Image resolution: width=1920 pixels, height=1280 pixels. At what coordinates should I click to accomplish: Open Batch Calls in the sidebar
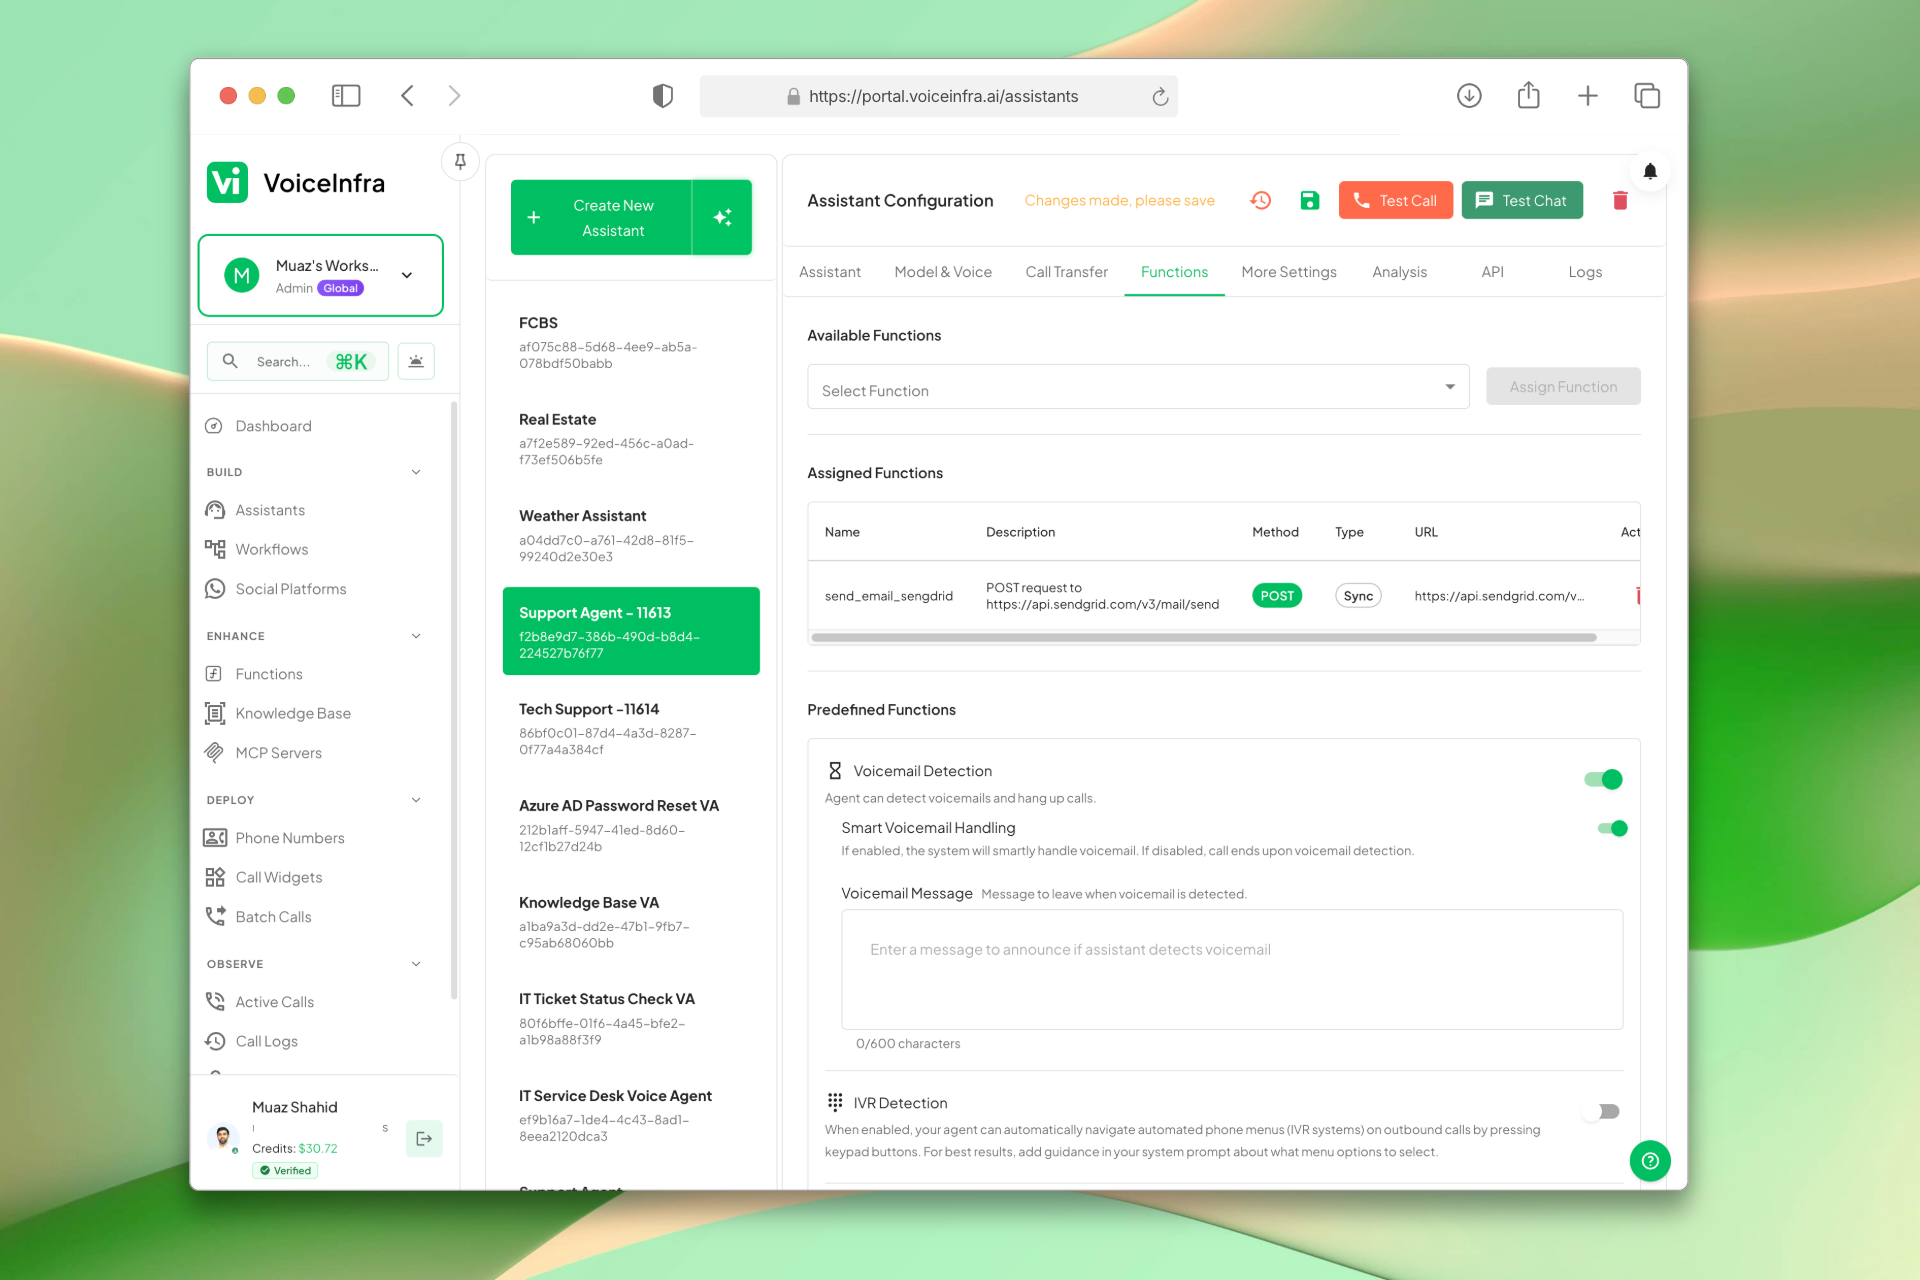pos(273,917)
